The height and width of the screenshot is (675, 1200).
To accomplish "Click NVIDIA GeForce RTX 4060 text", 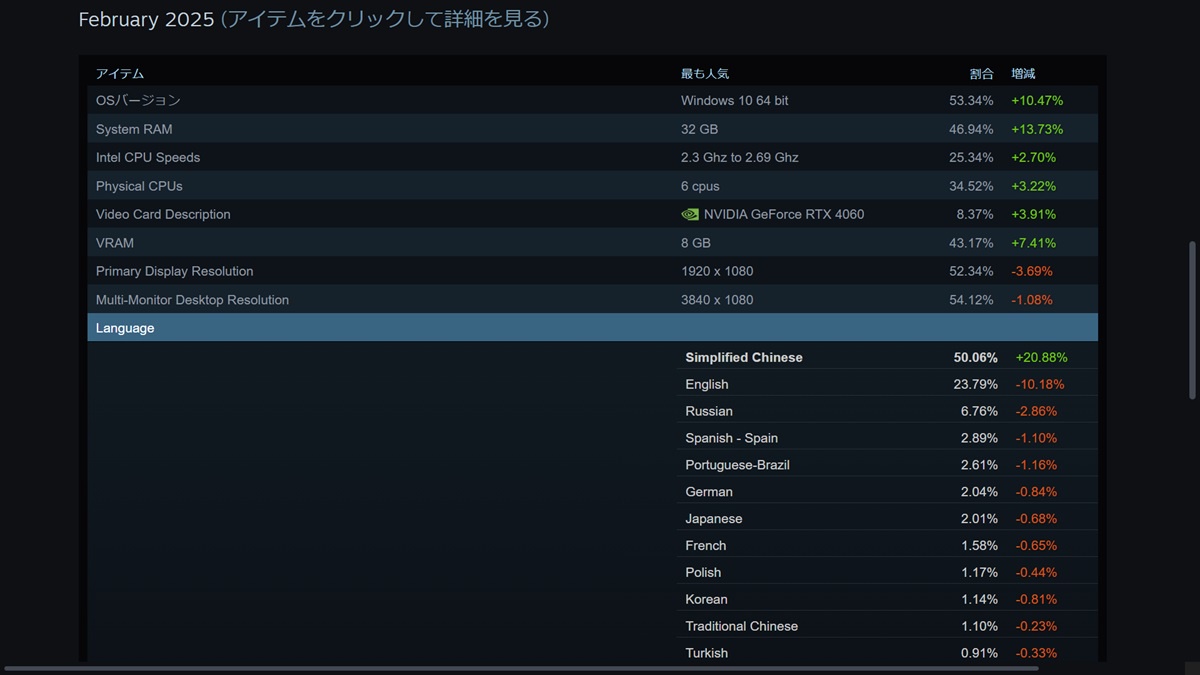I will (784, 214).
